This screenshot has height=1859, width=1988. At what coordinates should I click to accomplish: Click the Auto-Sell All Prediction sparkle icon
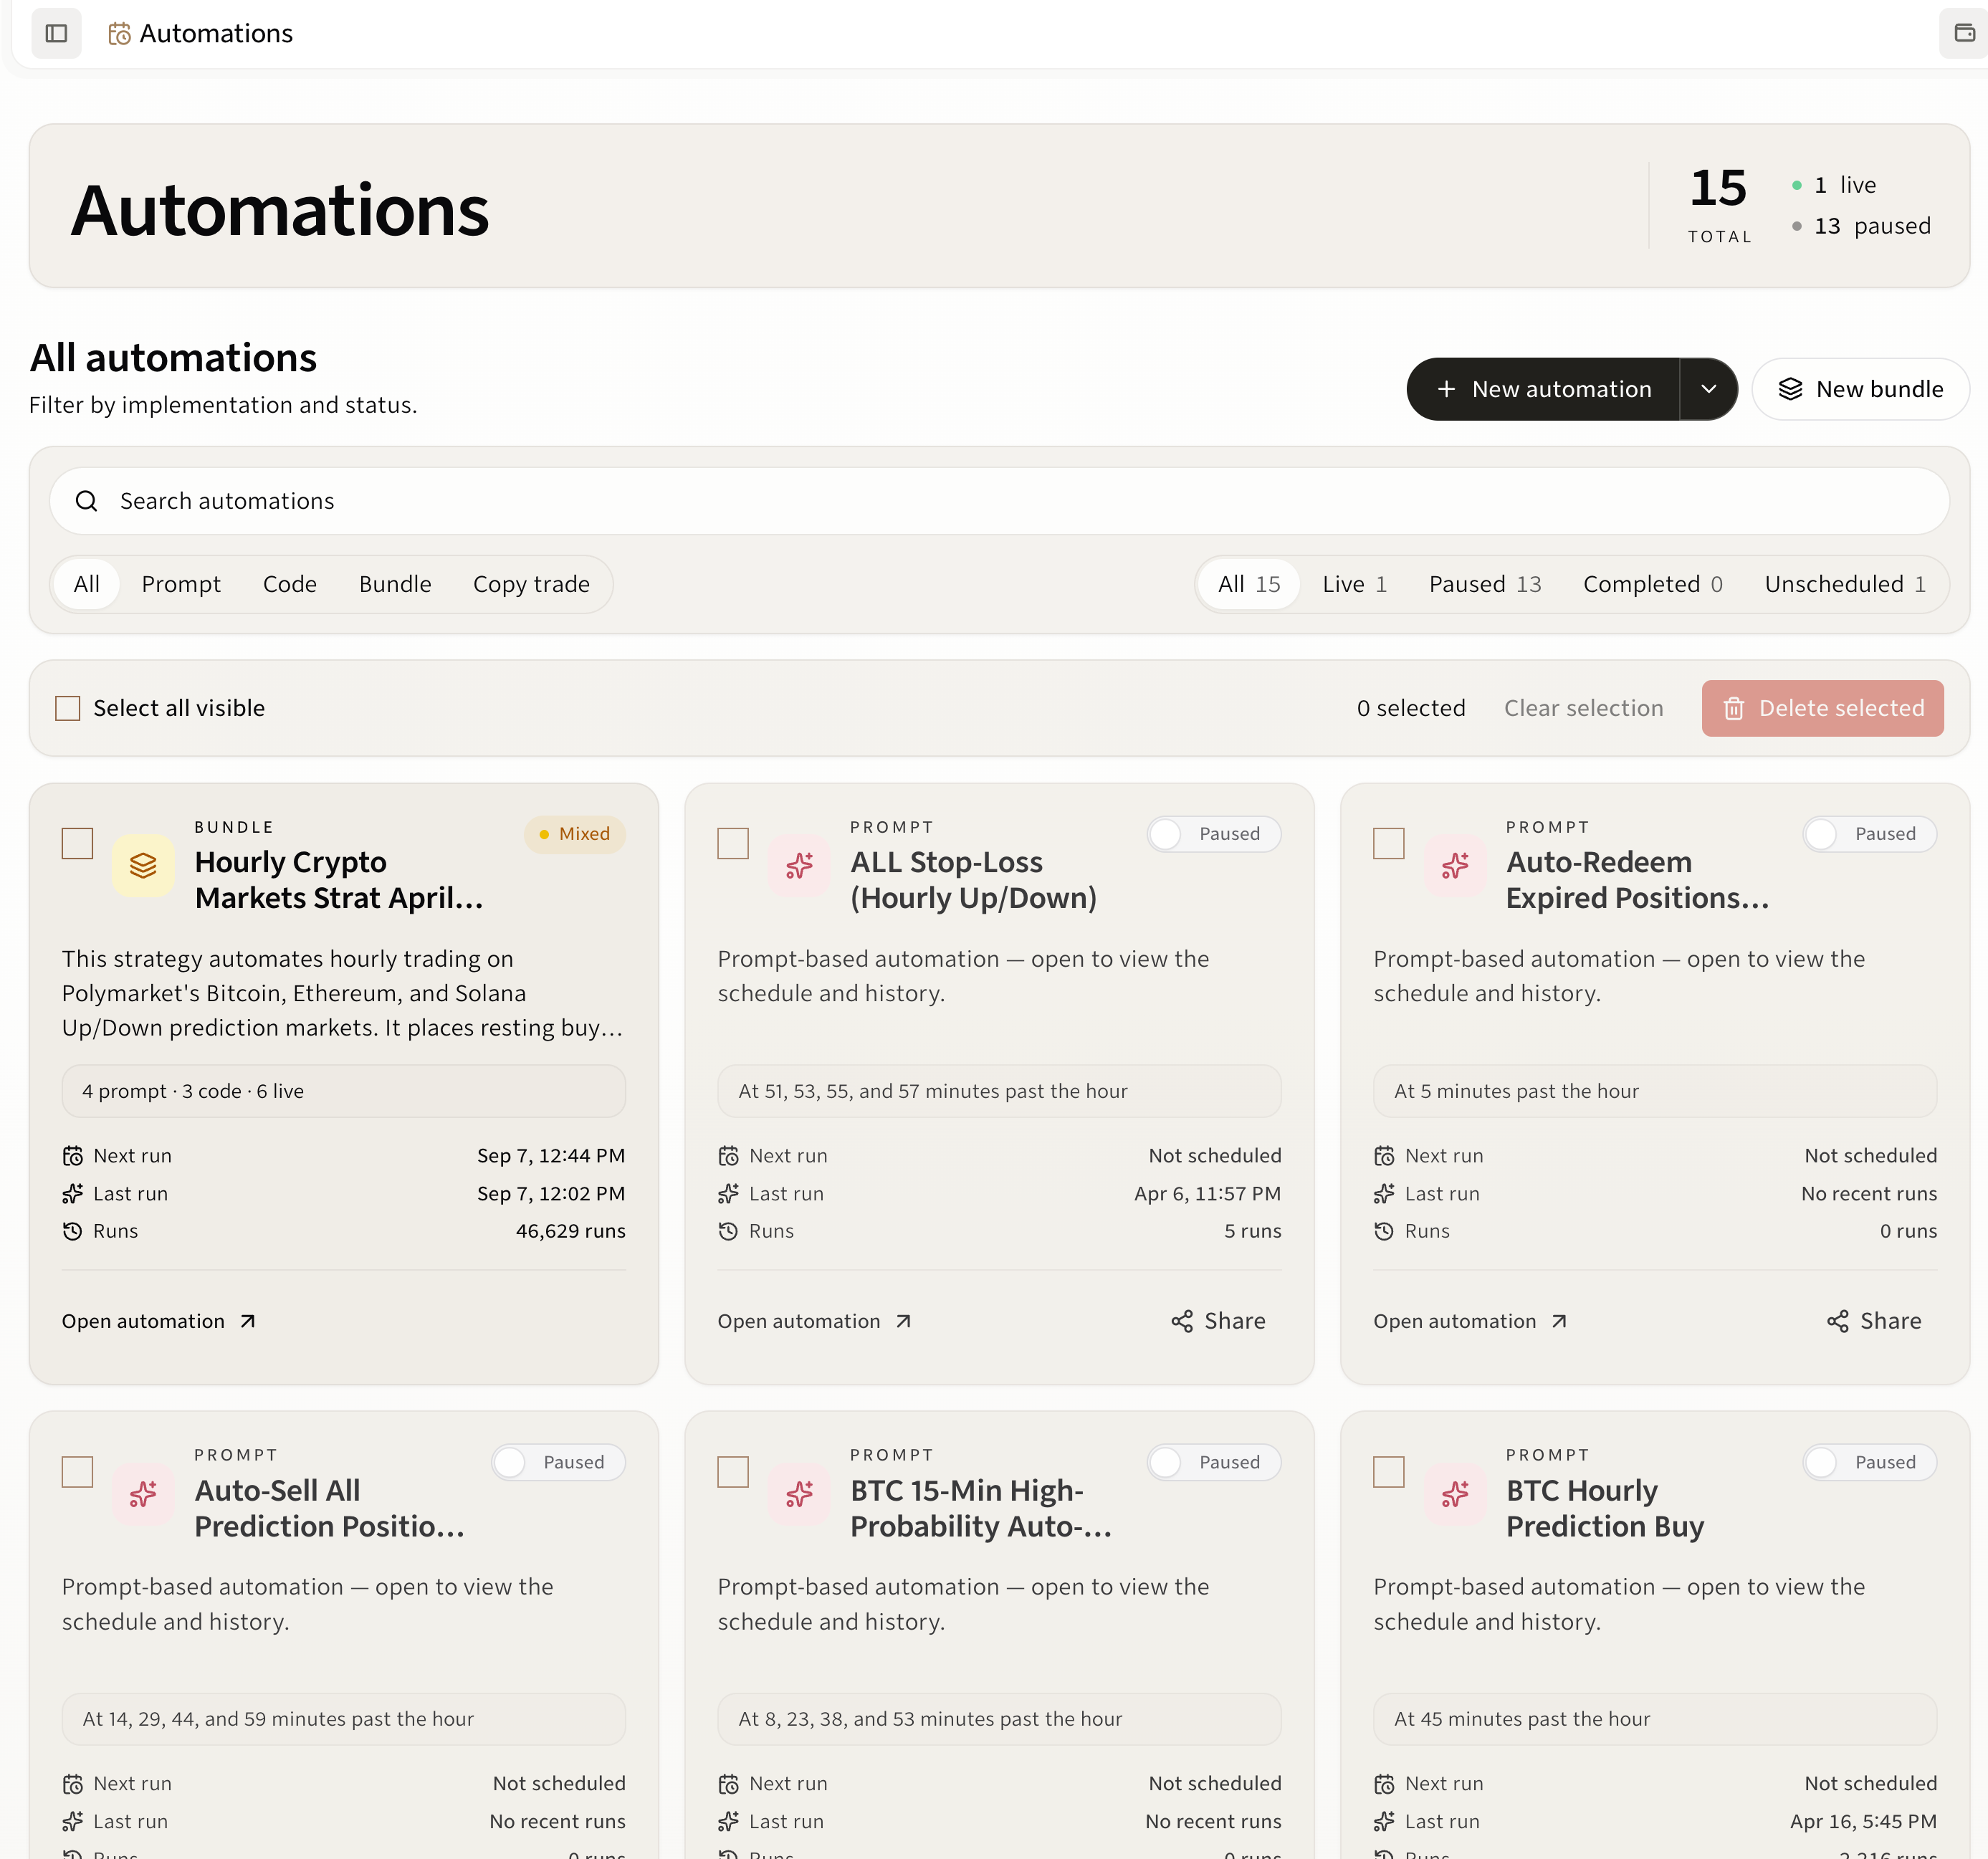click(x=143, y=1494)
